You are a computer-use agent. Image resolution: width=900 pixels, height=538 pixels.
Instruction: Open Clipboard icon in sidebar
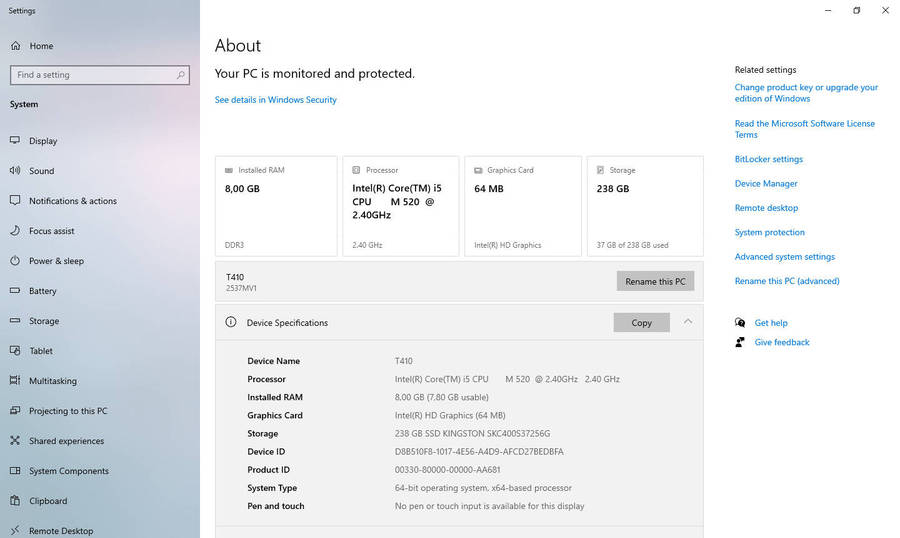click(15, 501)
